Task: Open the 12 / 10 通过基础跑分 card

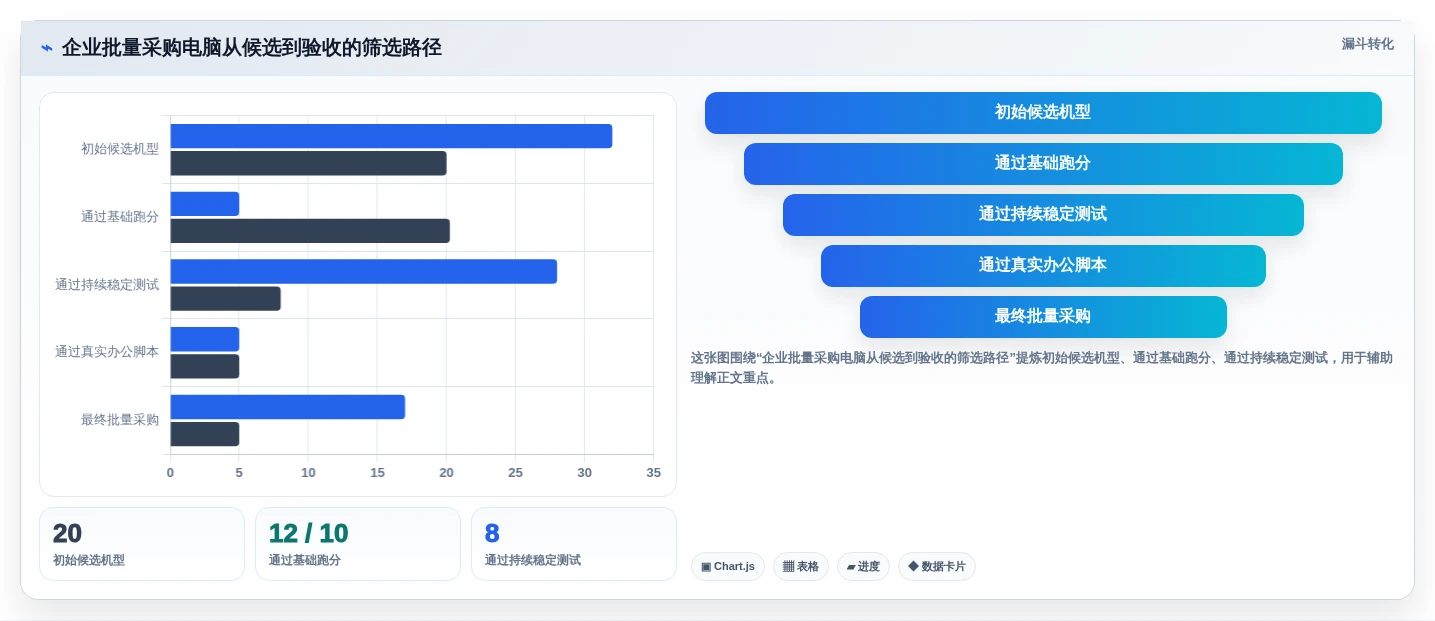Action: [358, 544]
